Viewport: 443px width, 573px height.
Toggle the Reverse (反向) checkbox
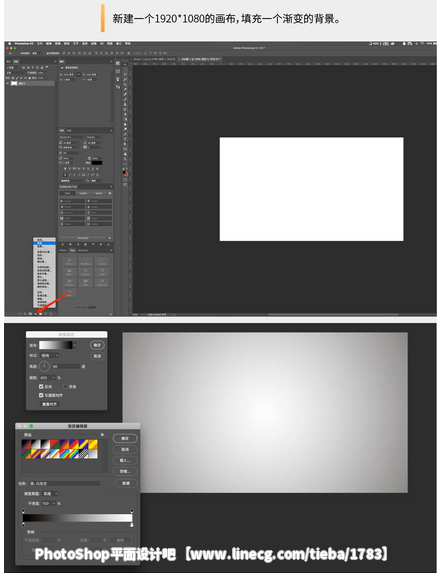pyautogui.click(x=41, y=387)
